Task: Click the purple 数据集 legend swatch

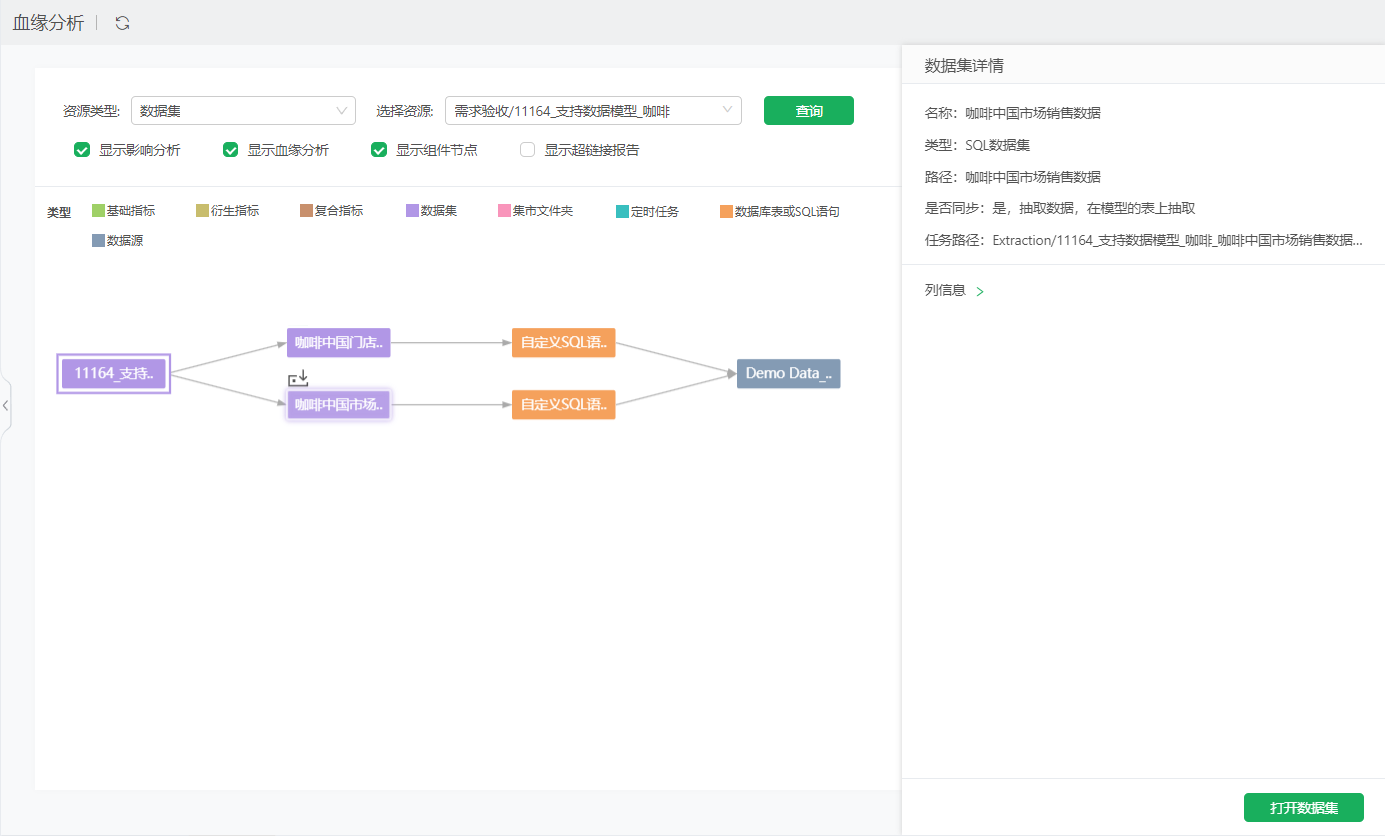Action: coord(412,211)
